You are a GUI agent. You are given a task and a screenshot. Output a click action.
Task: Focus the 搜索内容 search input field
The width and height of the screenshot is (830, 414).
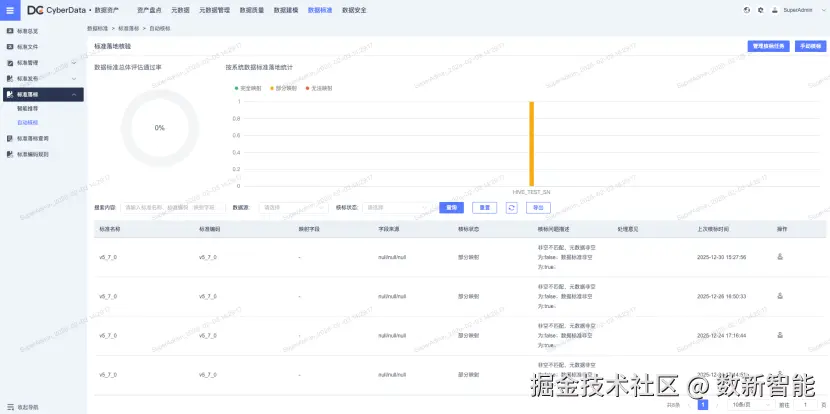[173, 208]
